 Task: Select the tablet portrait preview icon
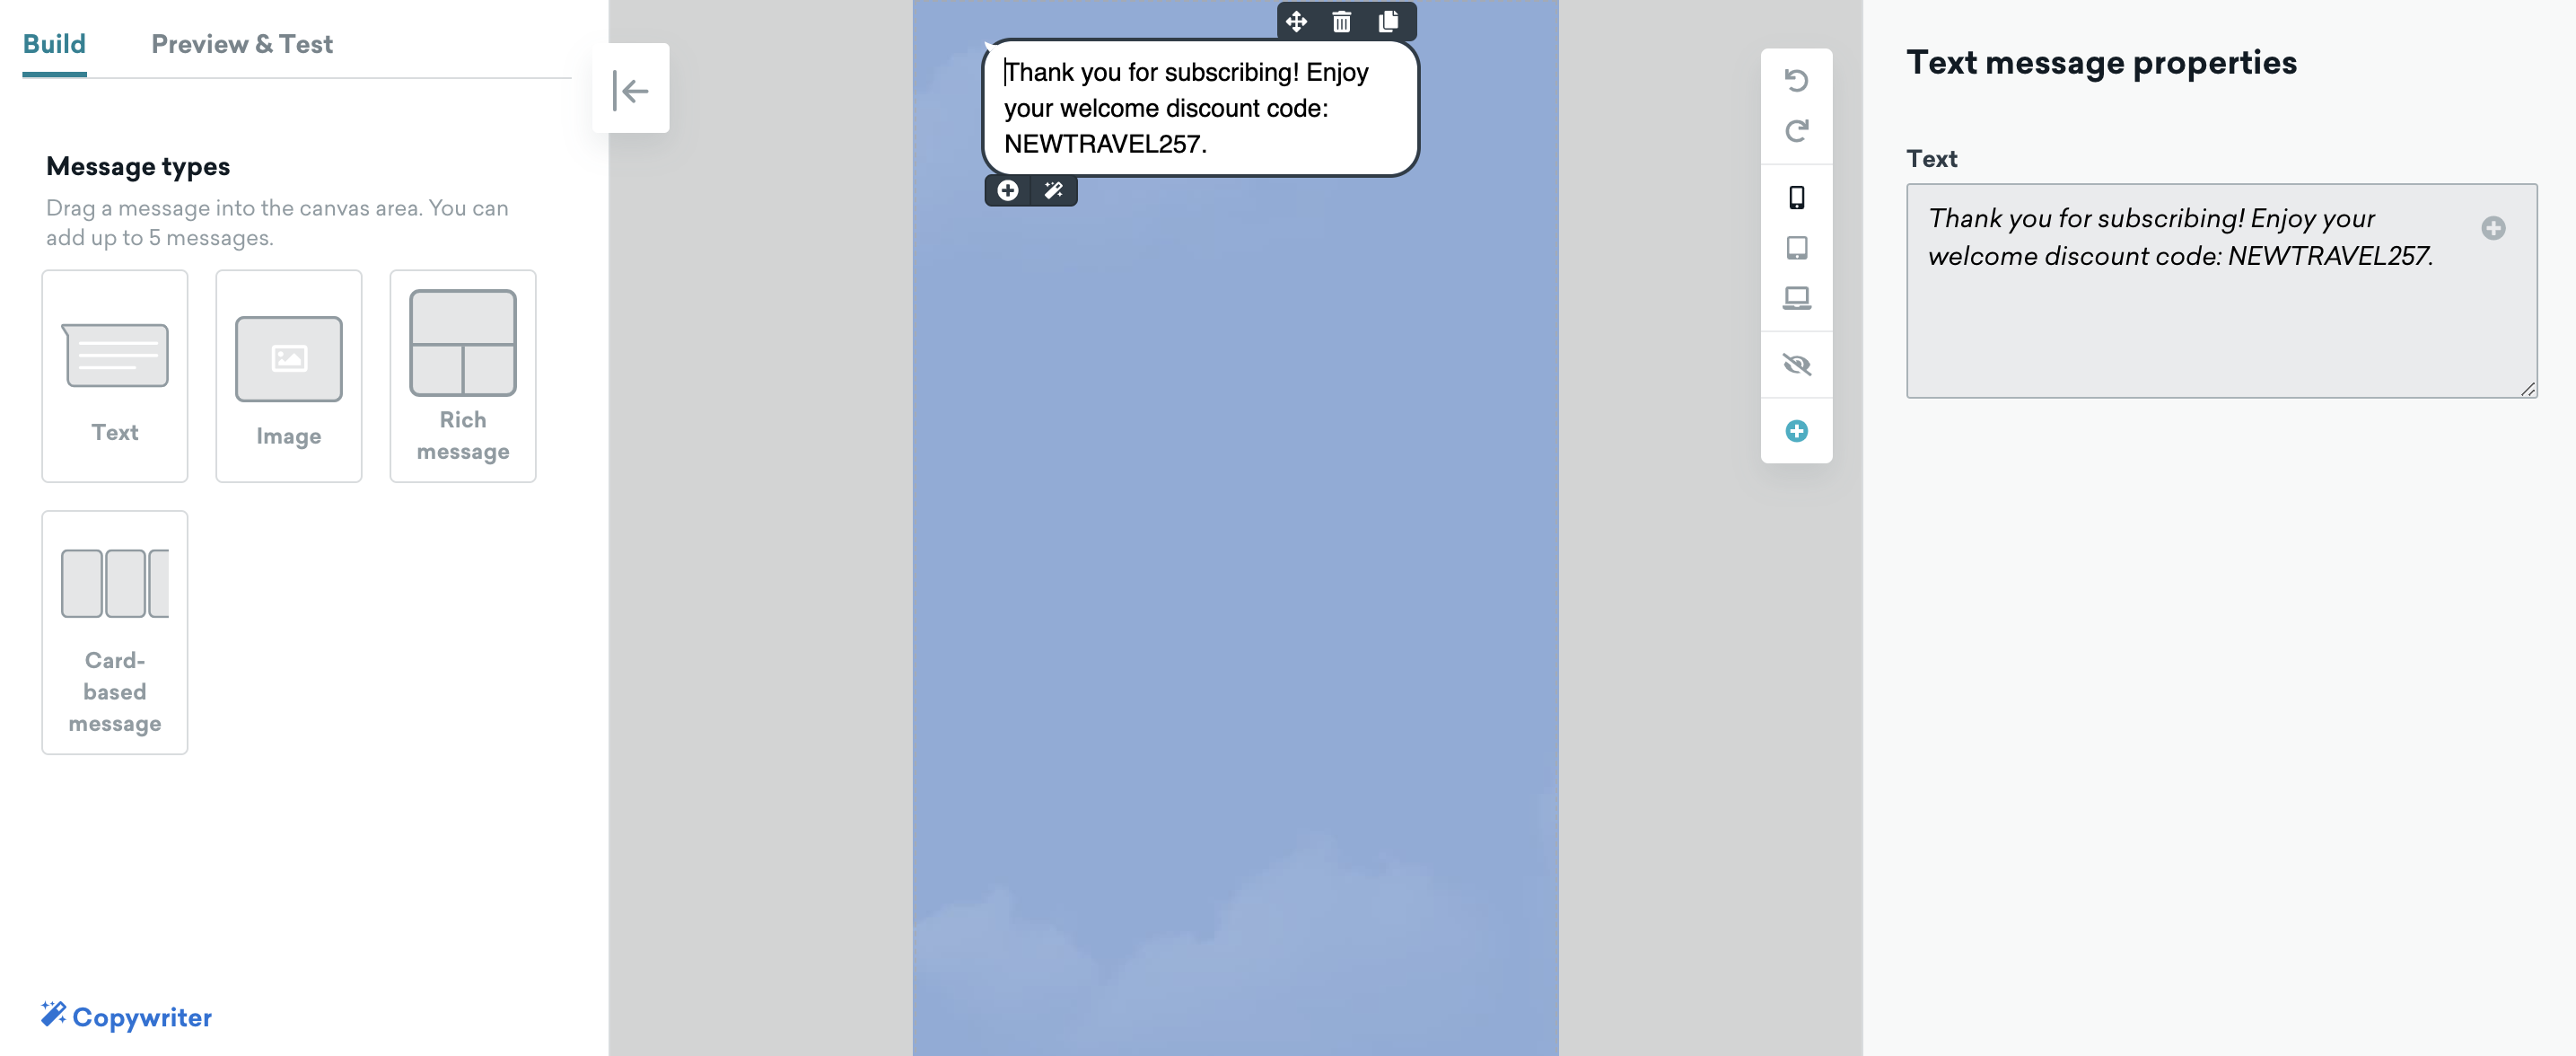(1797, 247)
